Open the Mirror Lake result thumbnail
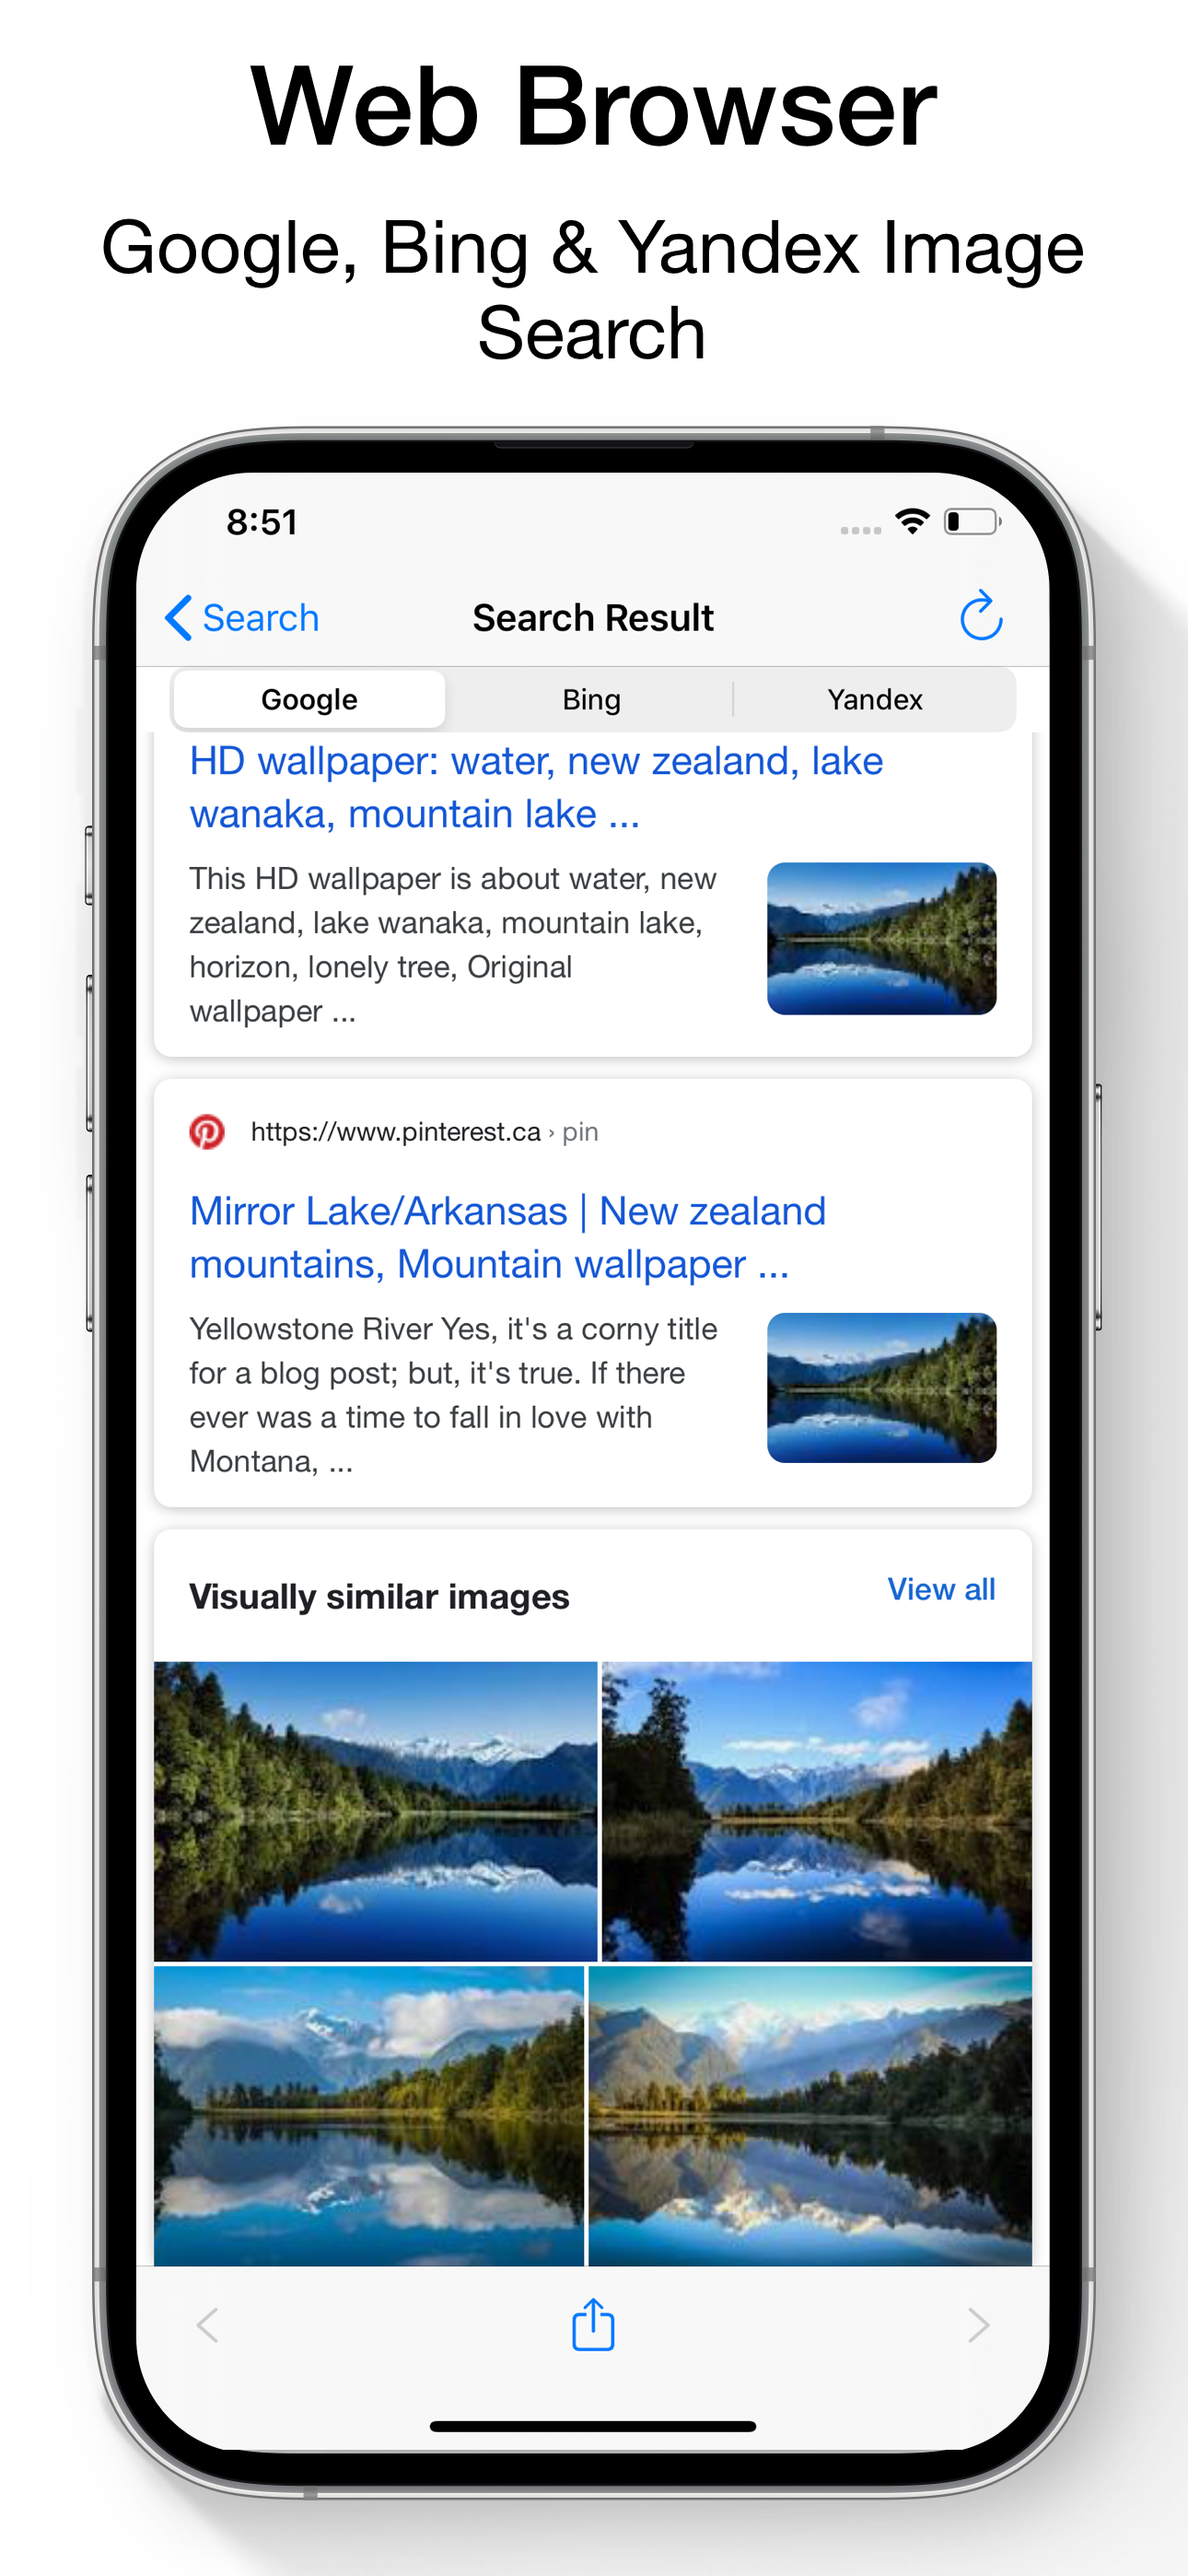This screenshot has height=2576, width=1188. click(x=881, y=1388)
